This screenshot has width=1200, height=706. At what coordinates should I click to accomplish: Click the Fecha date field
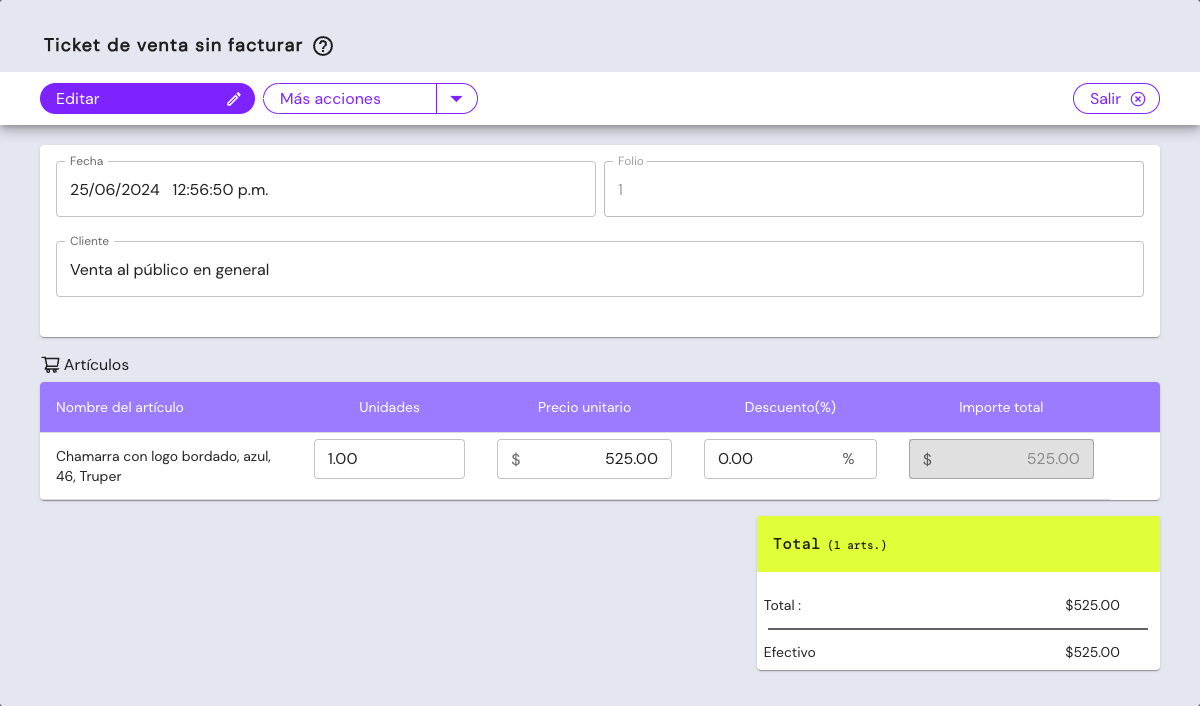325,189
